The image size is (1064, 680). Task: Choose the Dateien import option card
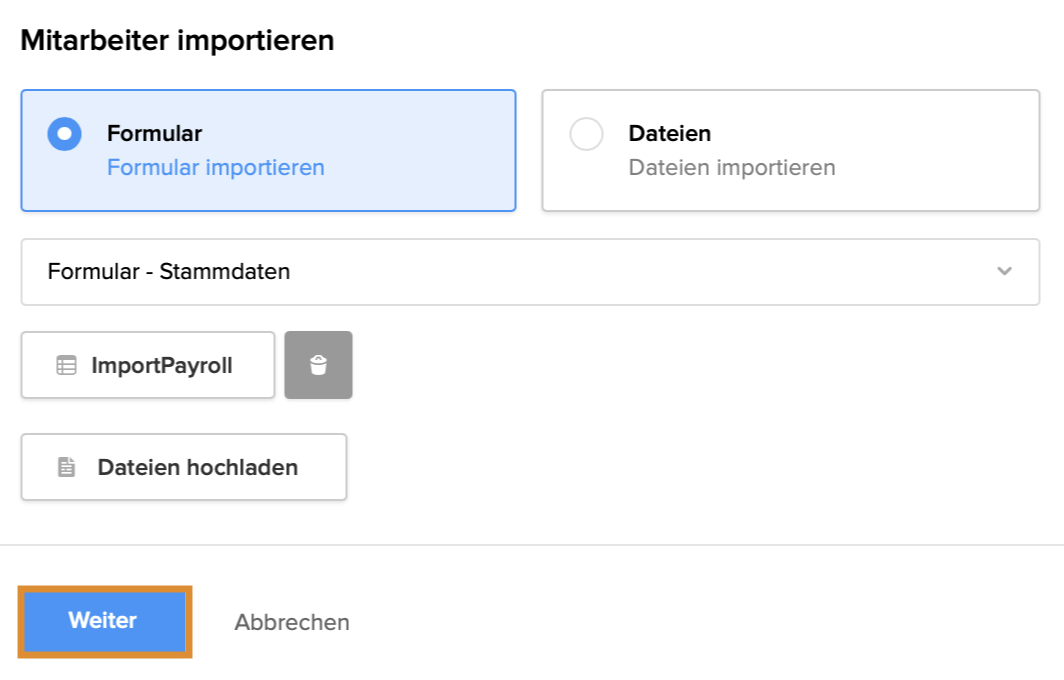tap(790, 150)
